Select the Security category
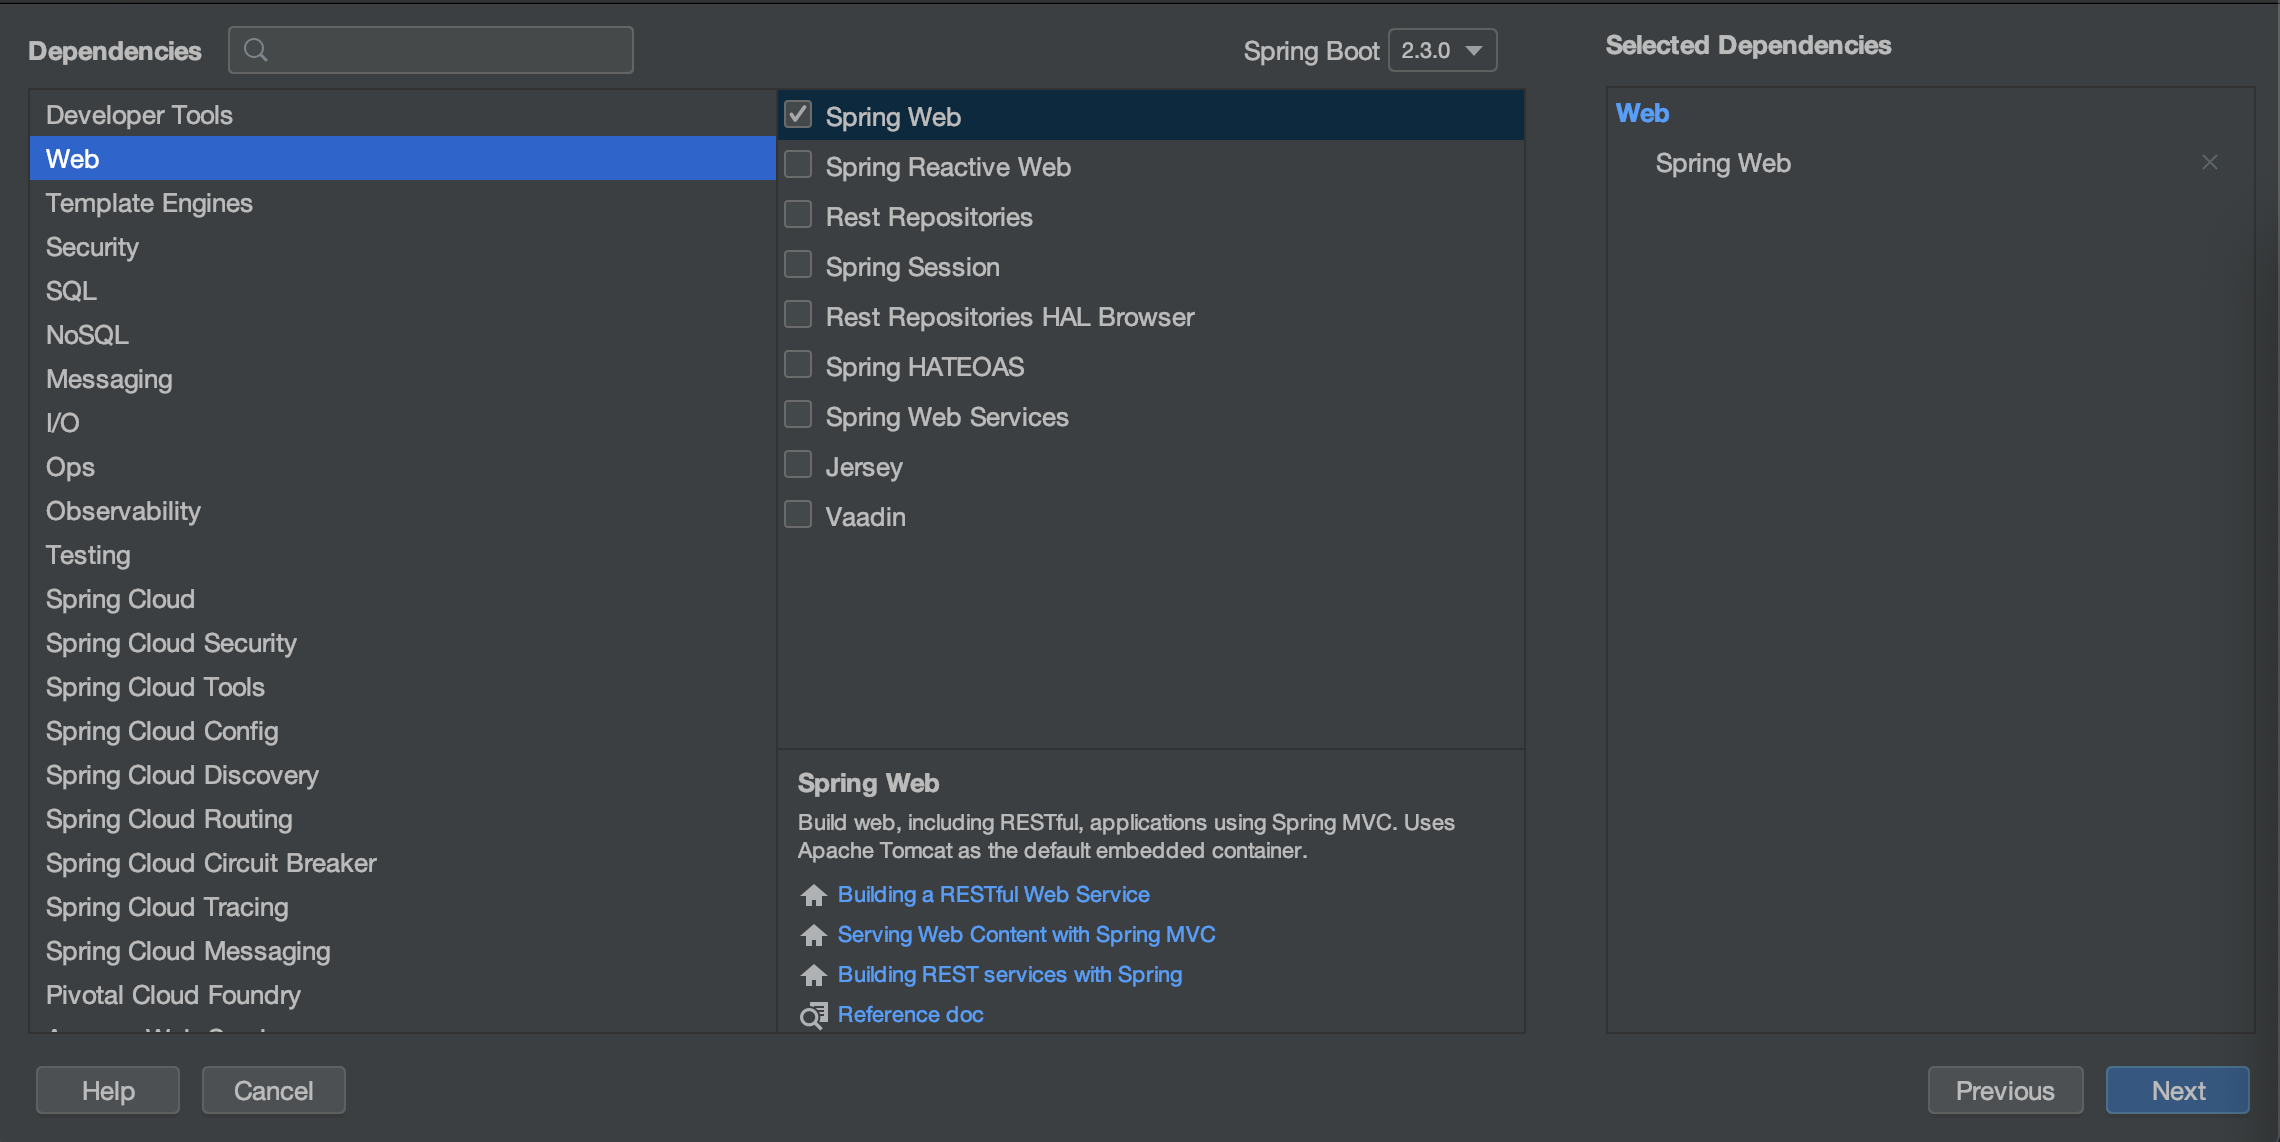This screenshot has width=2280, height=1142. point(92,246)
